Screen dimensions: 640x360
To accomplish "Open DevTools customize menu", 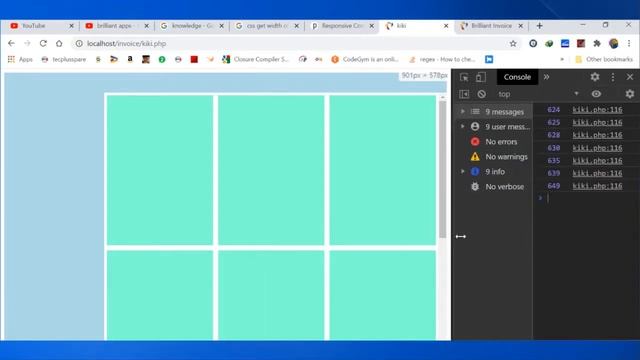I will [613, 77].
